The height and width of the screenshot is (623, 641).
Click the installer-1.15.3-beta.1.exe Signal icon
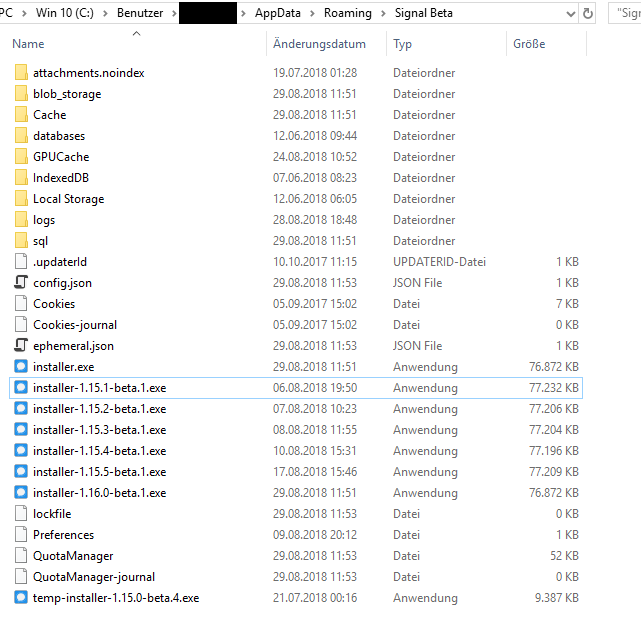21,430
